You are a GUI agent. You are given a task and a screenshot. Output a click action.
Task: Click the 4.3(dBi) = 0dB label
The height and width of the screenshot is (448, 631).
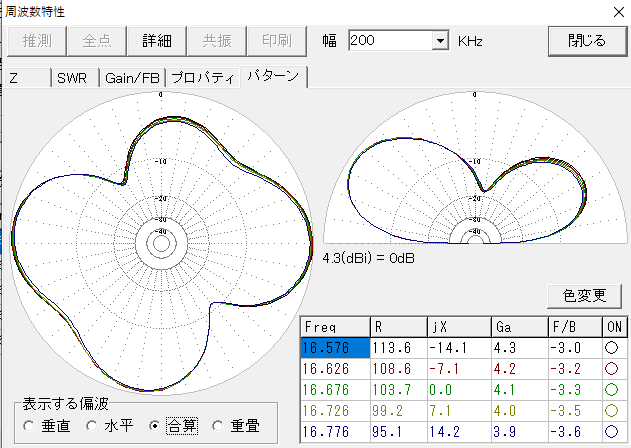[368, 258]
